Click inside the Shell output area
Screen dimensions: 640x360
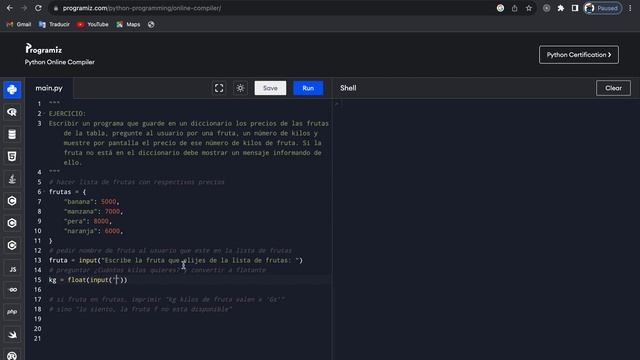point(486,229)
